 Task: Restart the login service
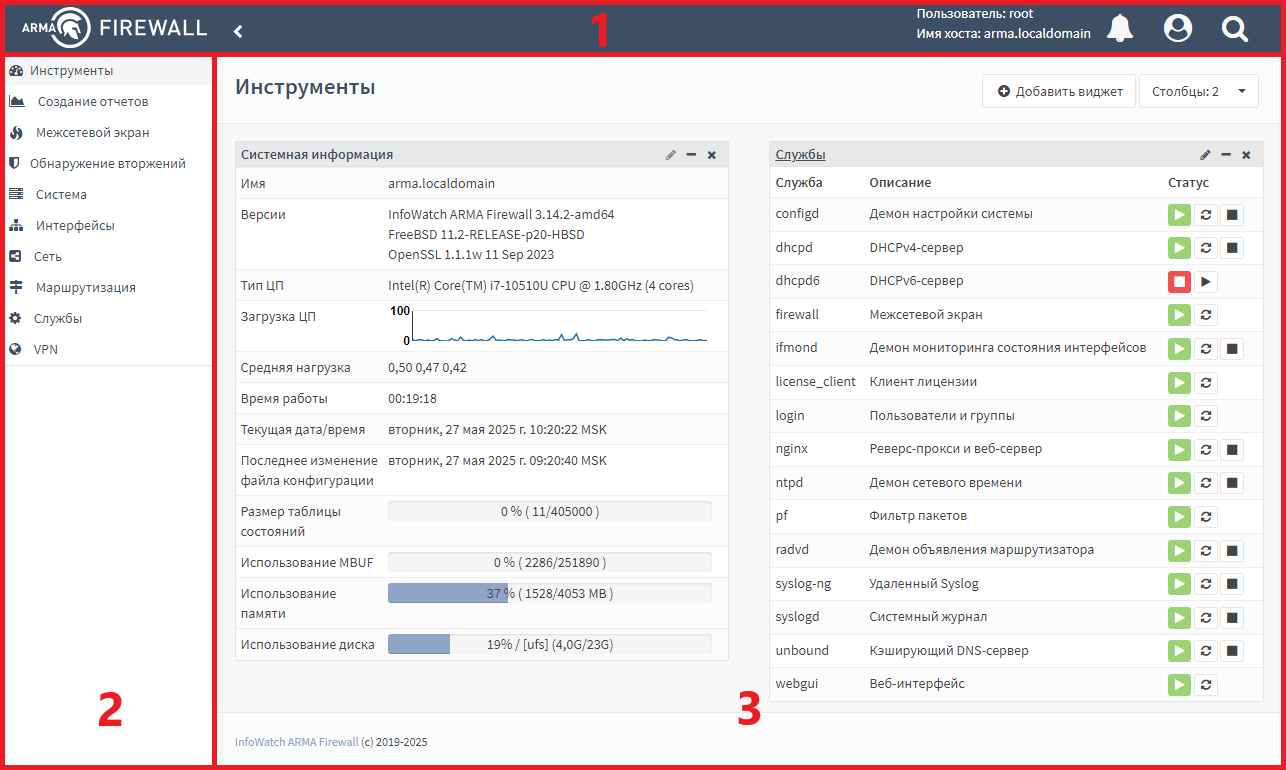pos(1206,416)
